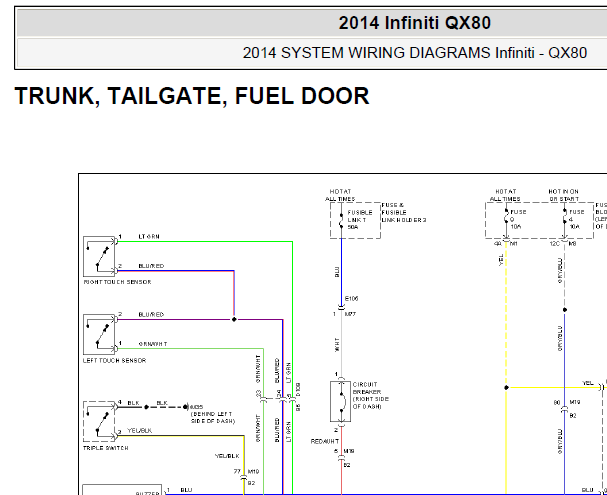Click the '(BEHIND LEFT SIDE OF DASH)' ground note

213,418
